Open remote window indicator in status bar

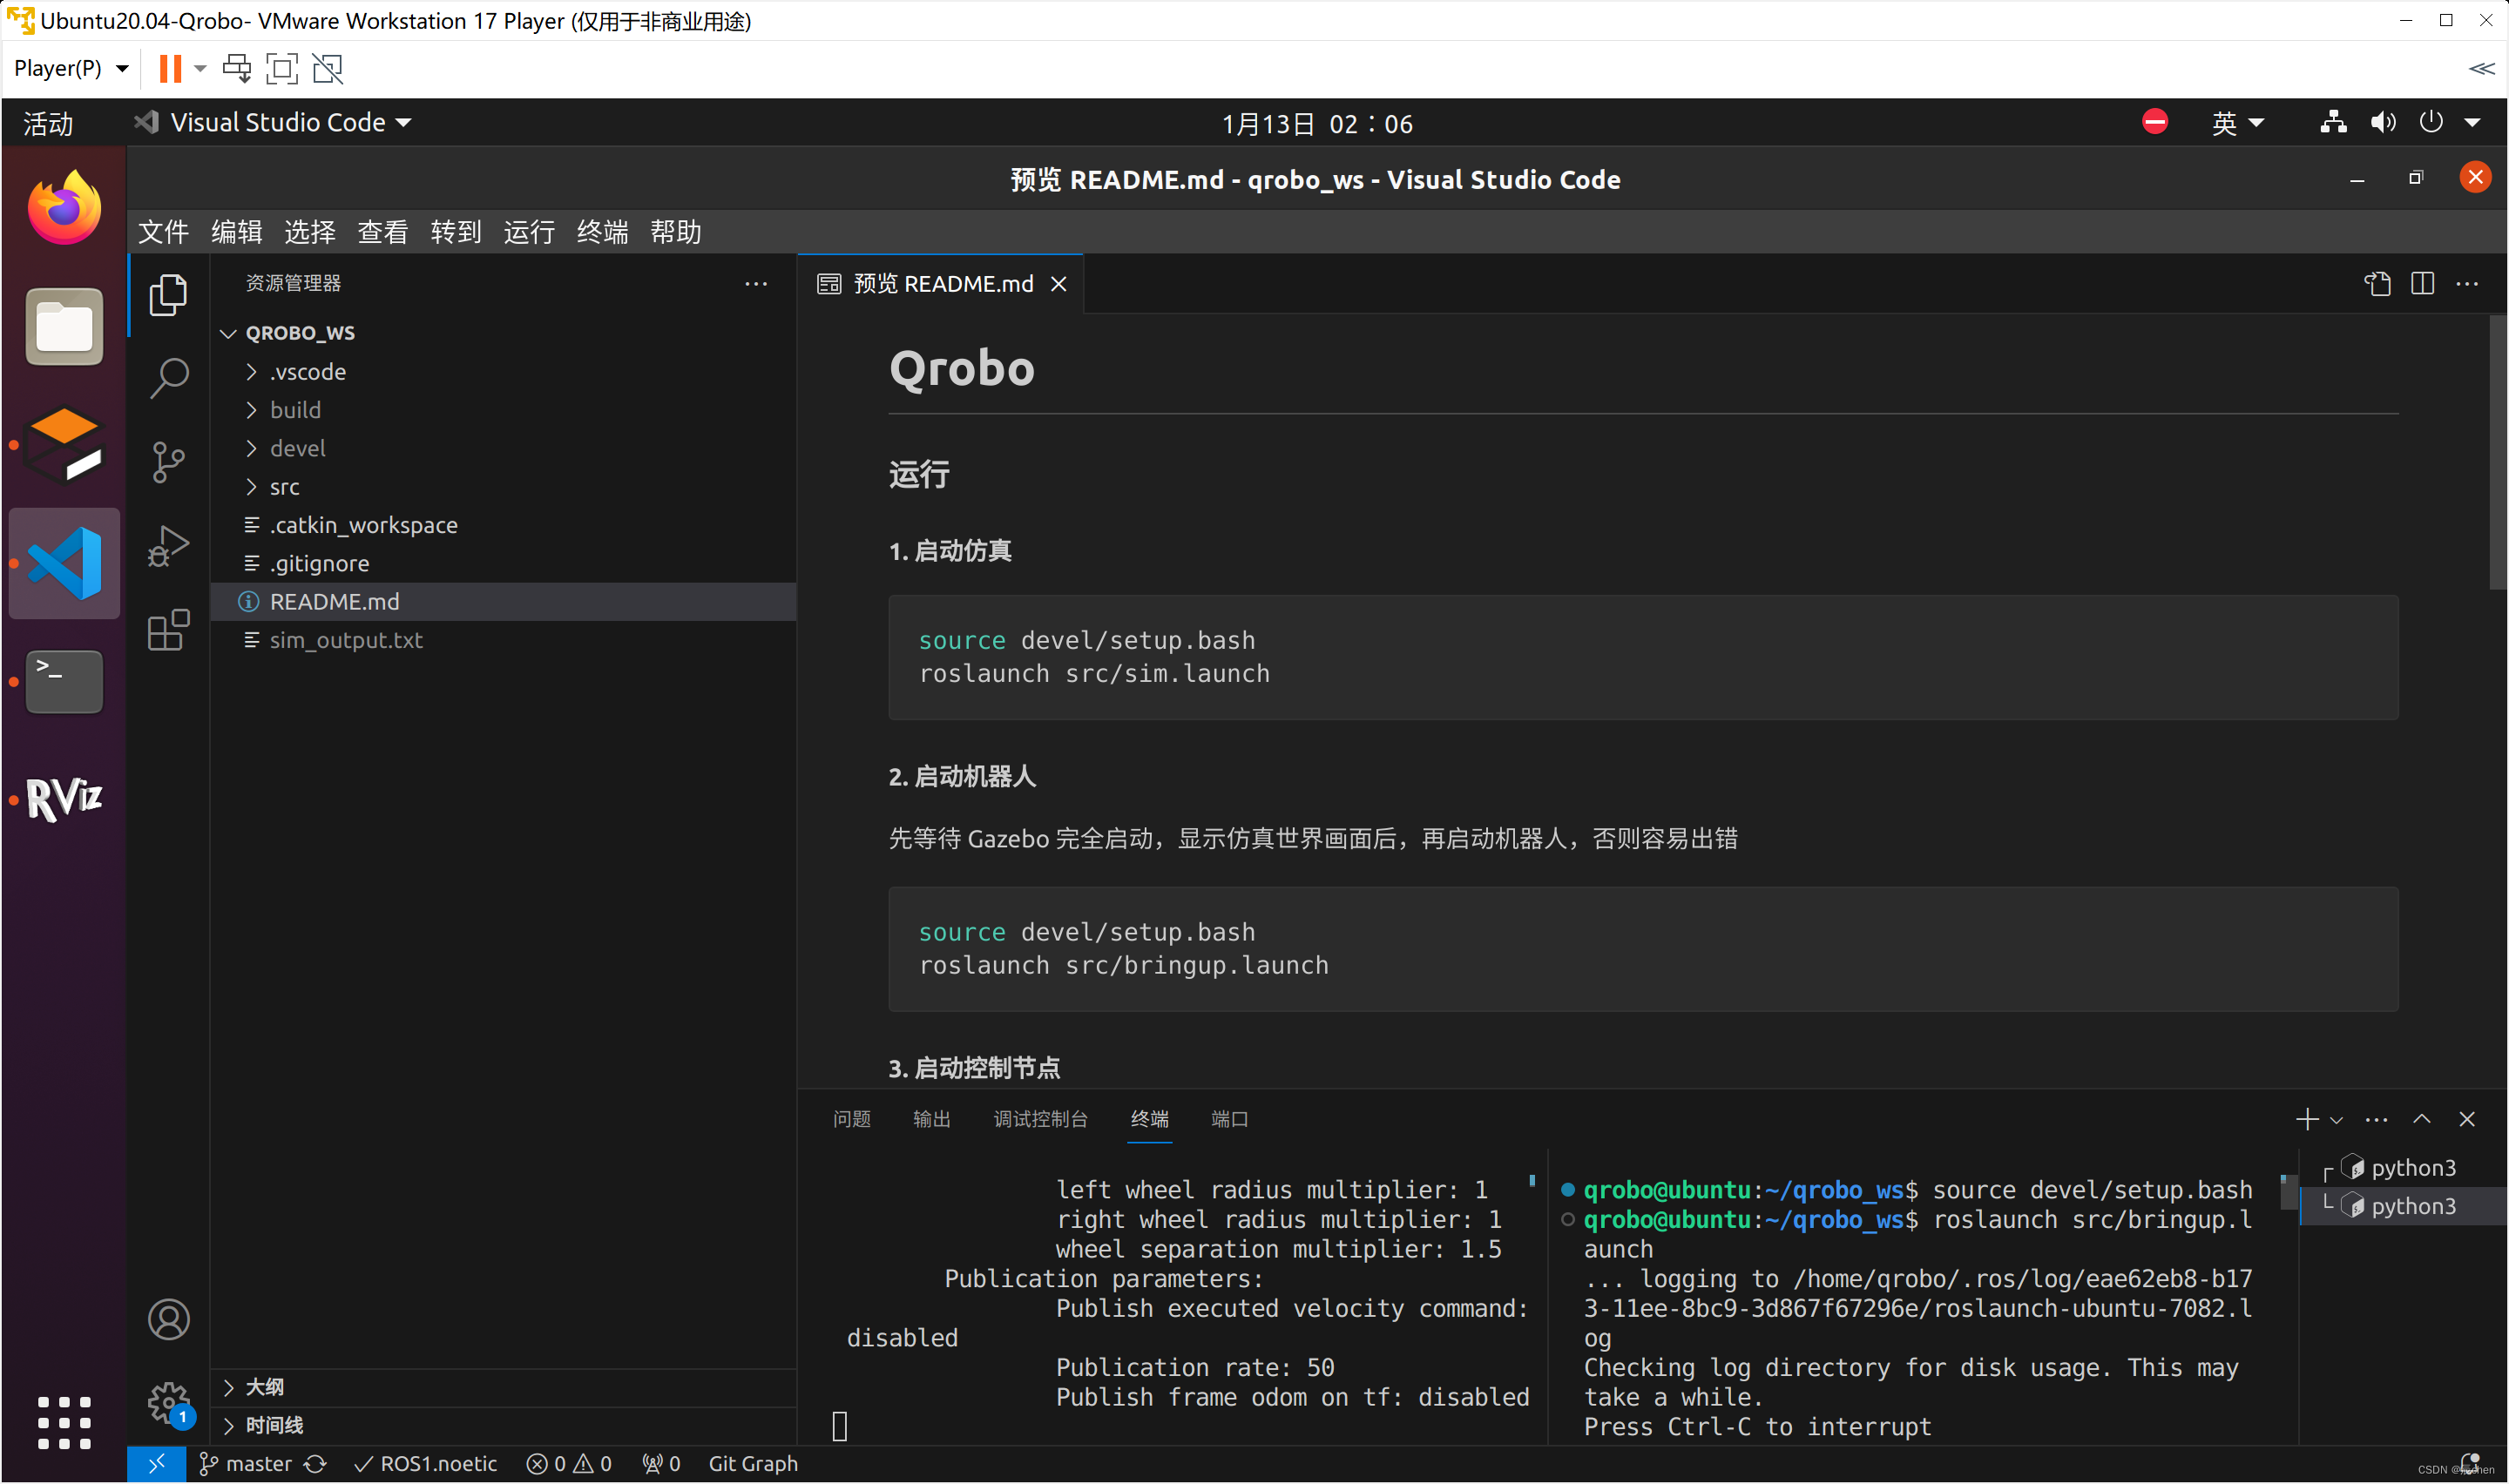[156, 1463]
